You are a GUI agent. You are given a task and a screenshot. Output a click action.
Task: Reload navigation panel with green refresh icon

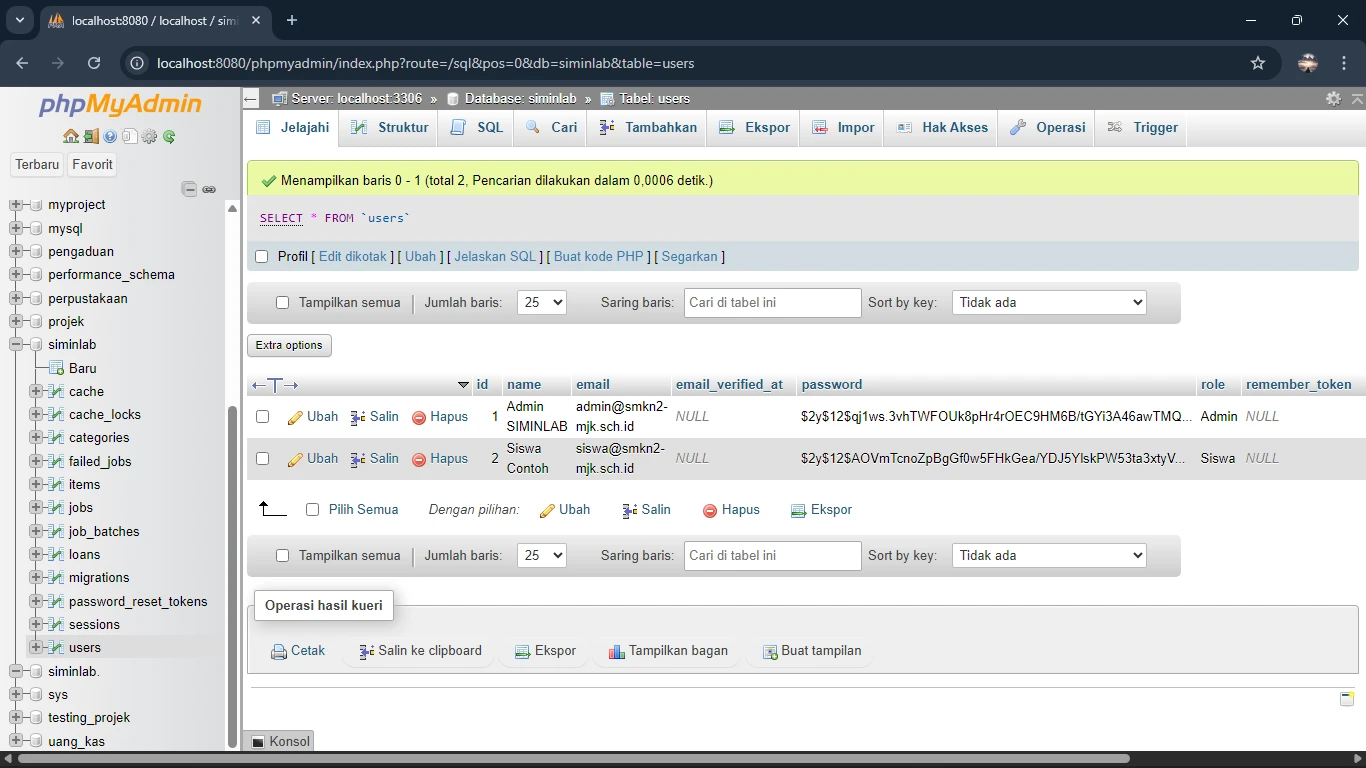tap(169, 137)
